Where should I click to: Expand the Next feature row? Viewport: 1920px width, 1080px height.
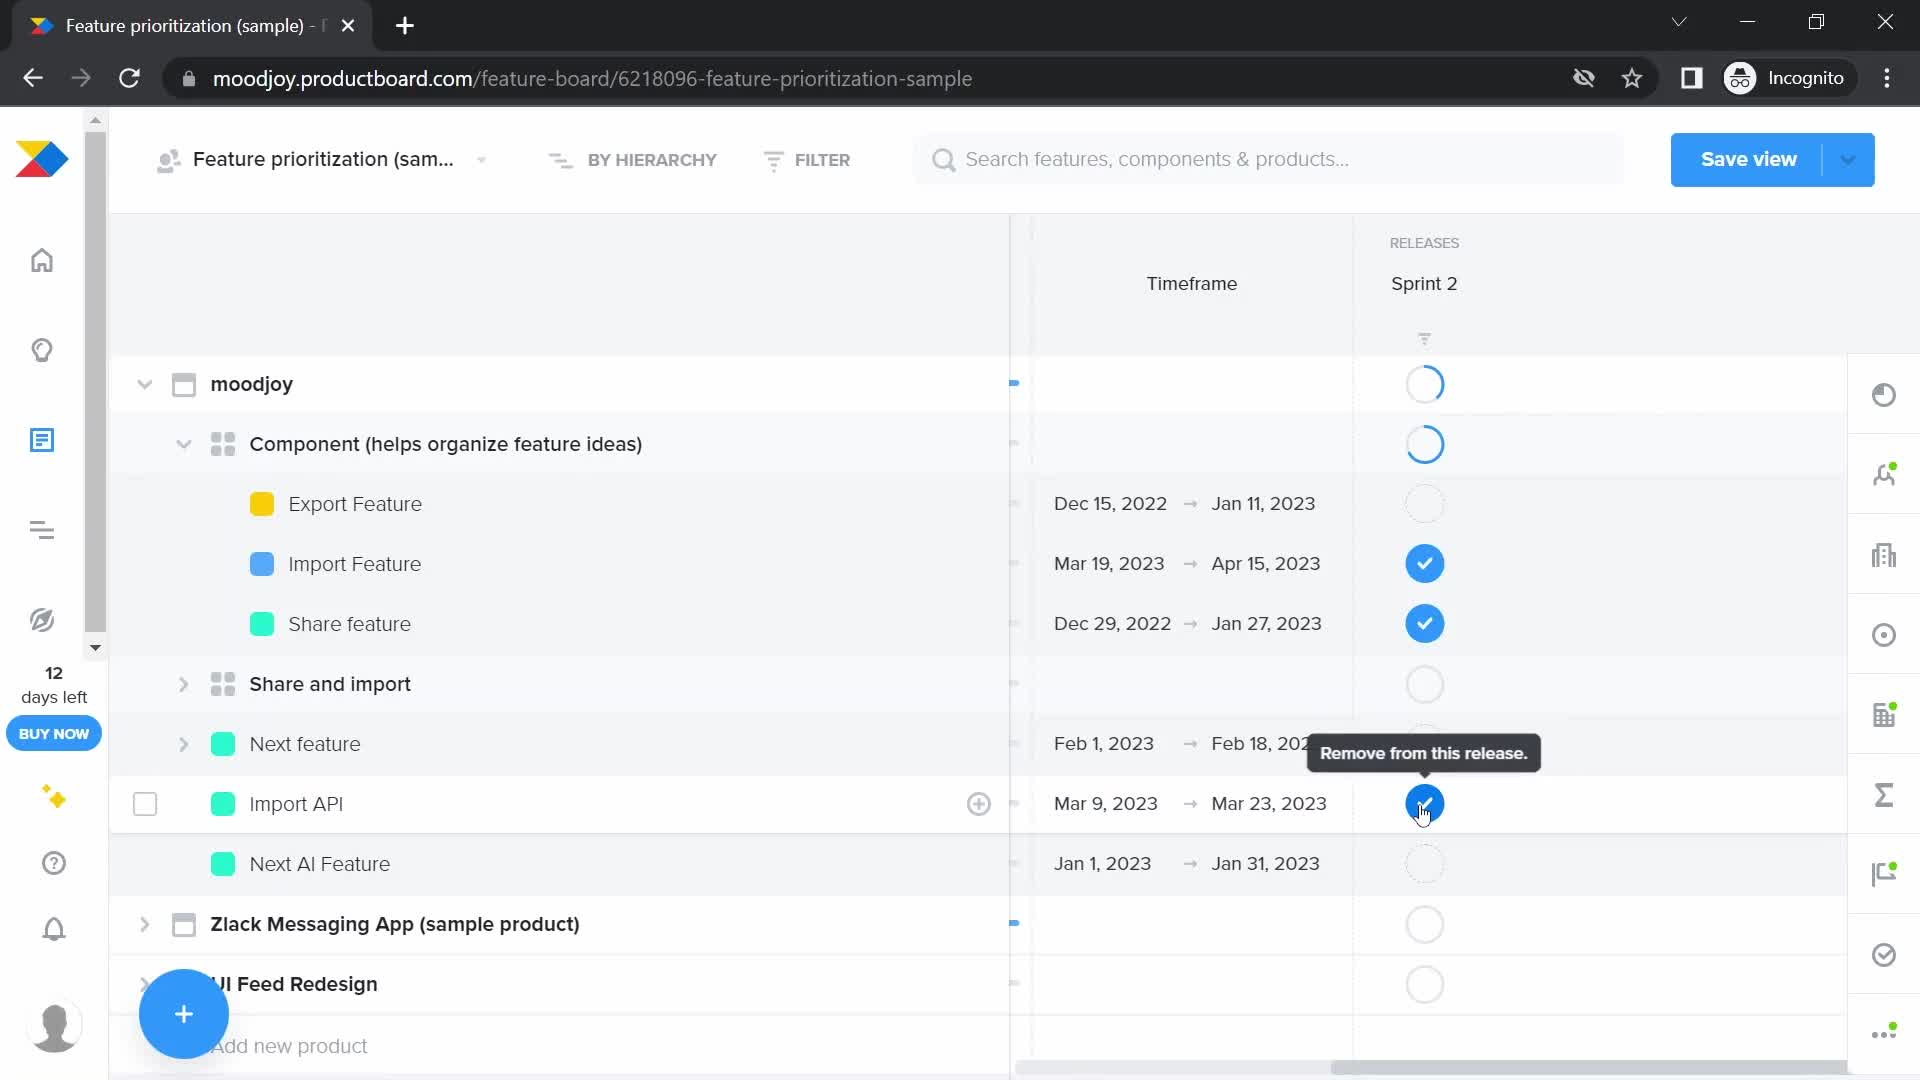pyautogui.click(x=183, y=744)
